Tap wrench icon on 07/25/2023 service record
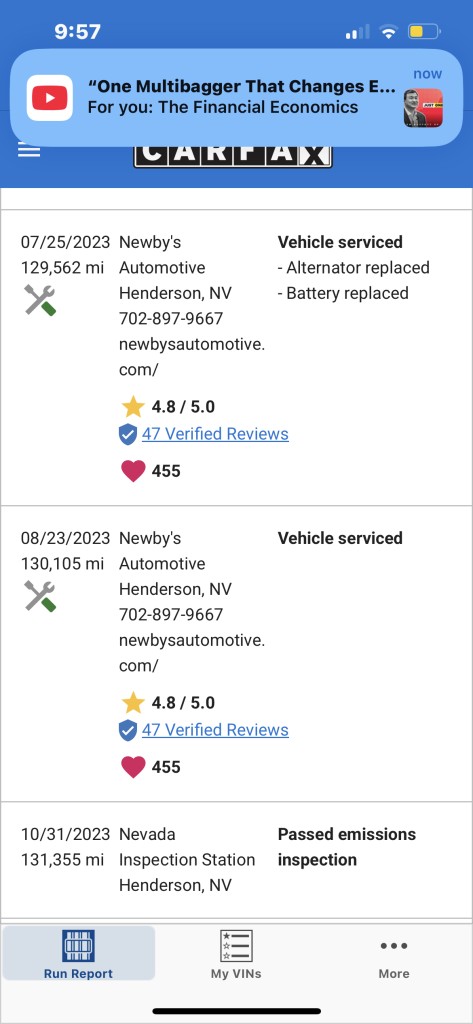Image resolution: width=473 pixels, height=1024 pixels. click(41, 300)
